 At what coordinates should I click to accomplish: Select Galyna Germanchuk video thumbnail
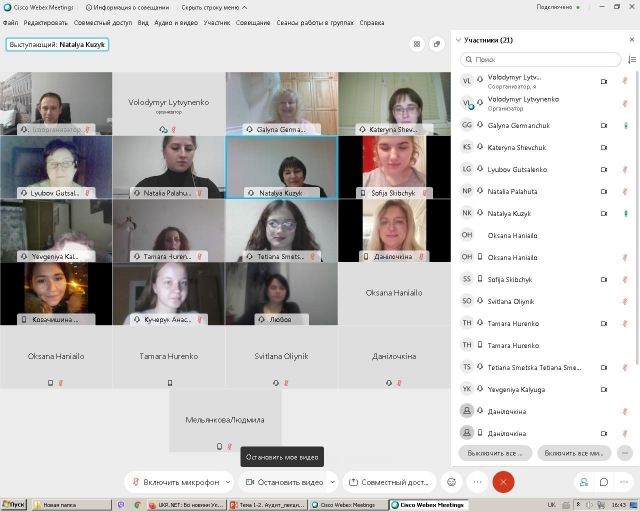pyautogui.click(x=282, y=104)
